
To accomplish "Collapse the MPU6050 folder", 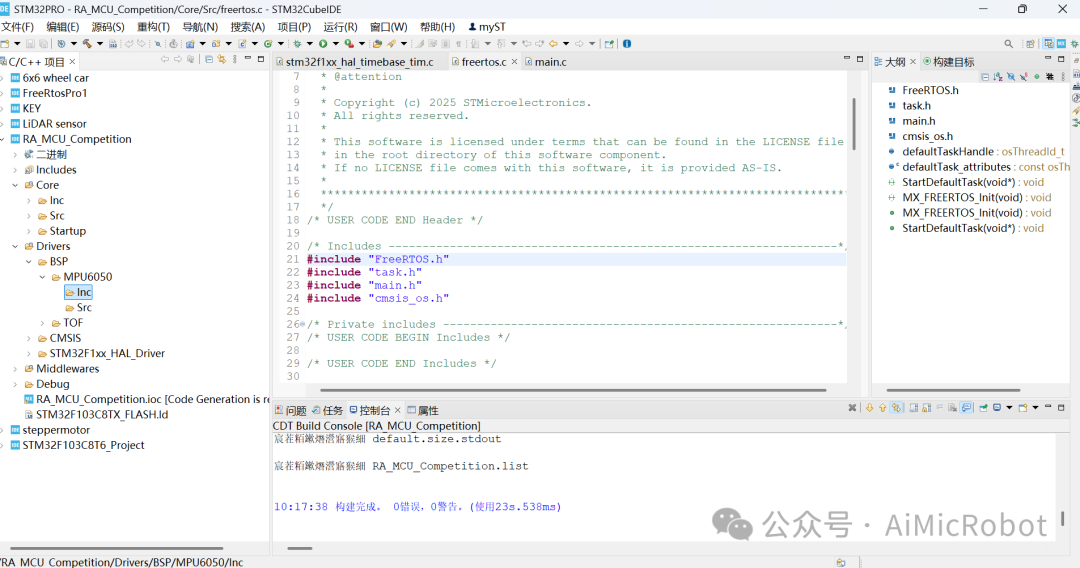I will click(x=43, y=277).
